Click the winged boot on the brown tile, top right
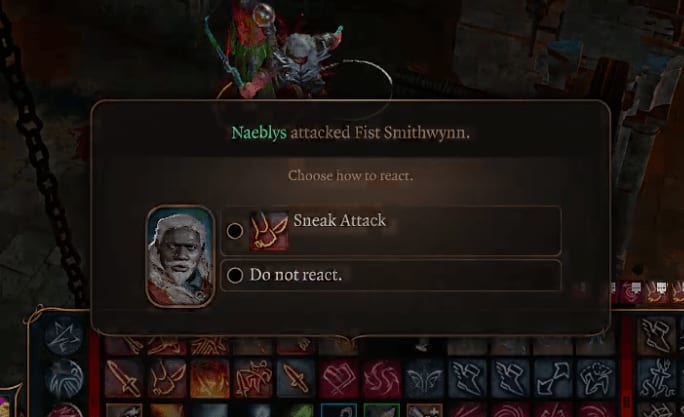Viewport: 684px width, 417px height. [657, 335]
